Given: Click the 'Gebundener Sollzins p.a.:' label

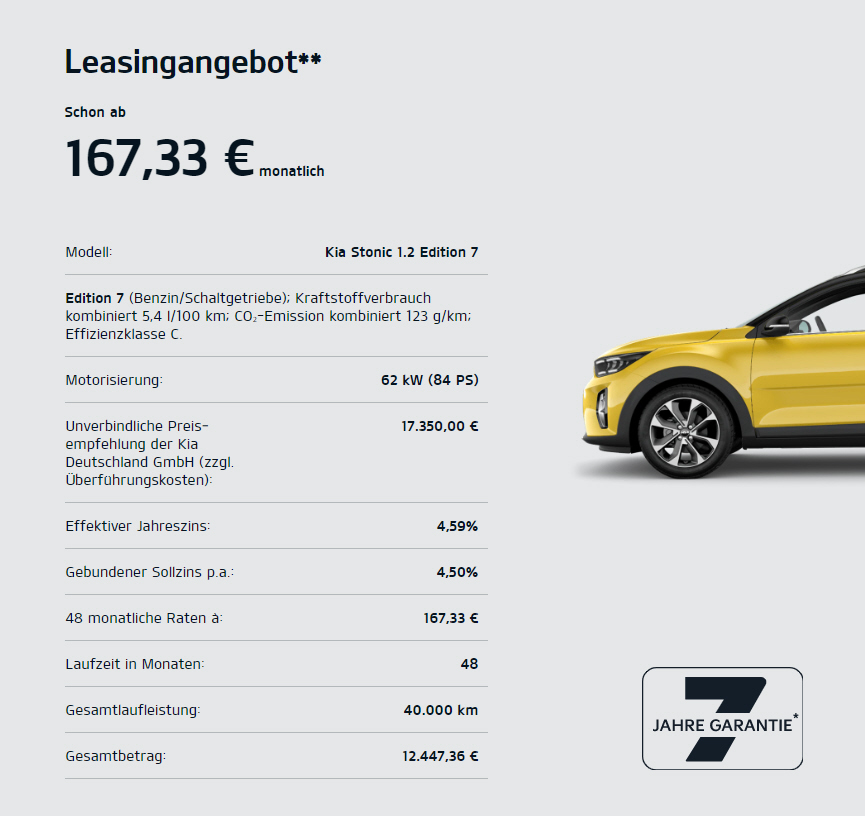Looking at the screenshot, I should point(149,572).
